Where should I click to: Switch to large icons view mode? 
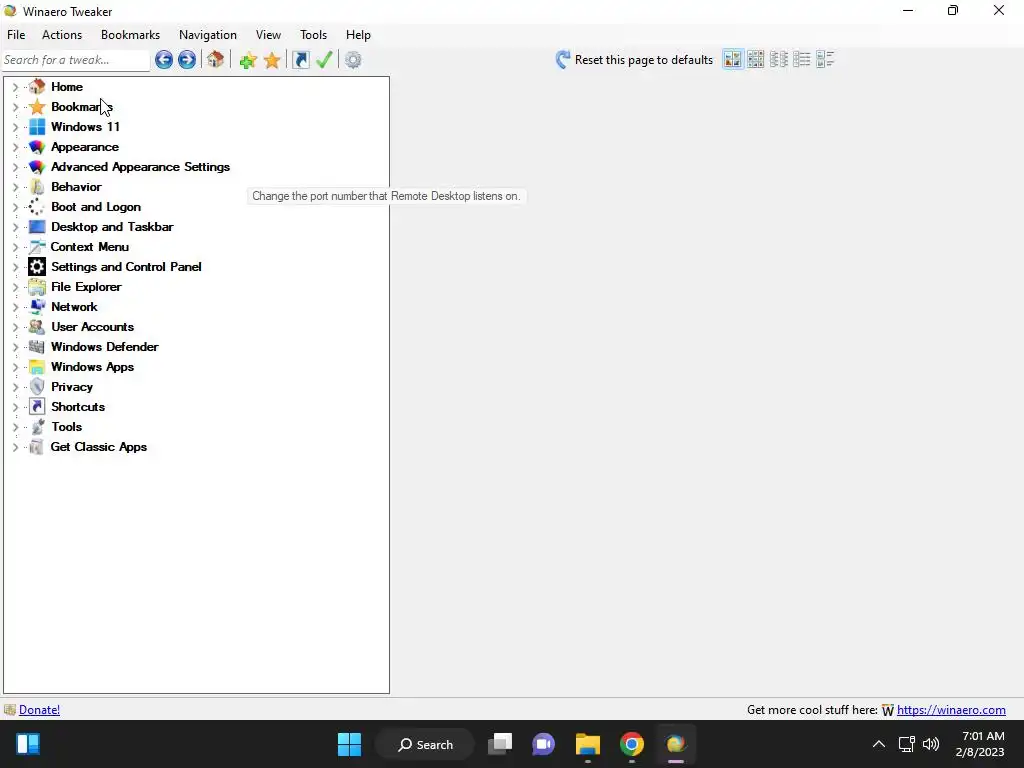click(733, 59)
